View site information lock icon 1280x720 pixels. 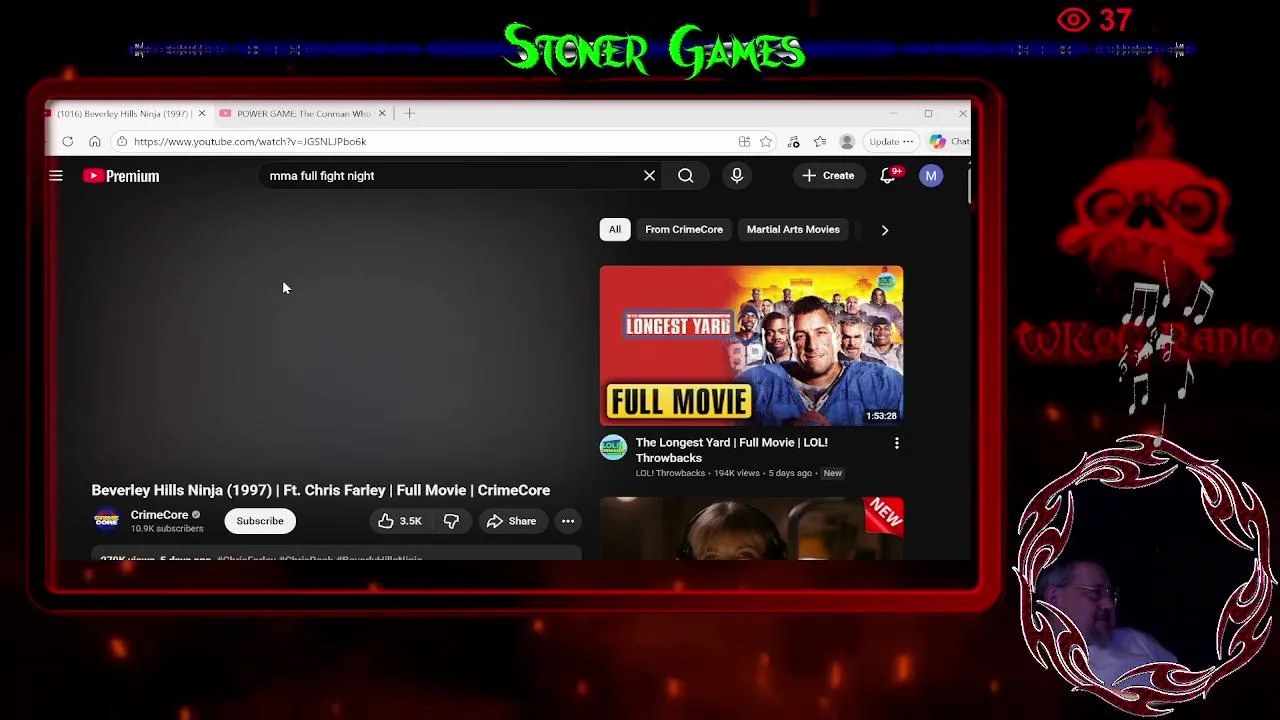pos(122,141)
